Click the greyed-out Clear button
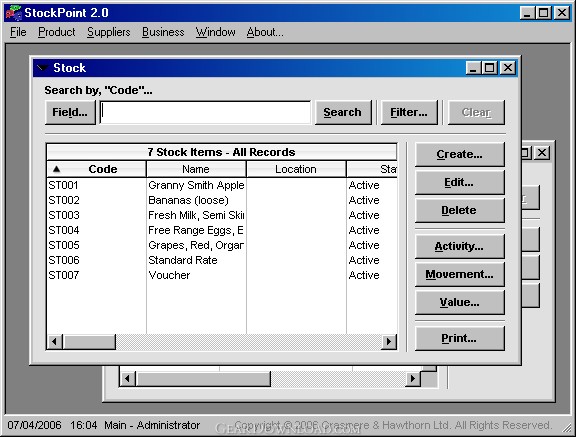Image resolution: width=576 pixels, height=437 pixels. (x=476, y=112)
